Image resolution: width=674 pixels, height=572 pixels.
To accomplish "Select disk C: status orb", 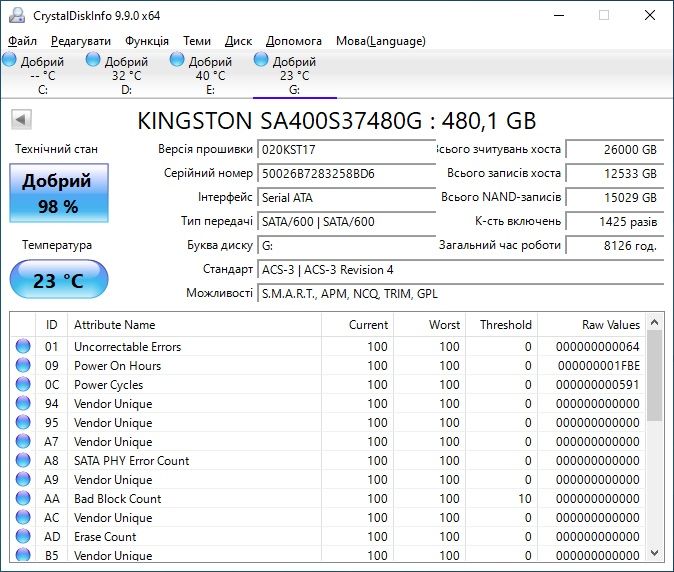I will click(9, 60).
